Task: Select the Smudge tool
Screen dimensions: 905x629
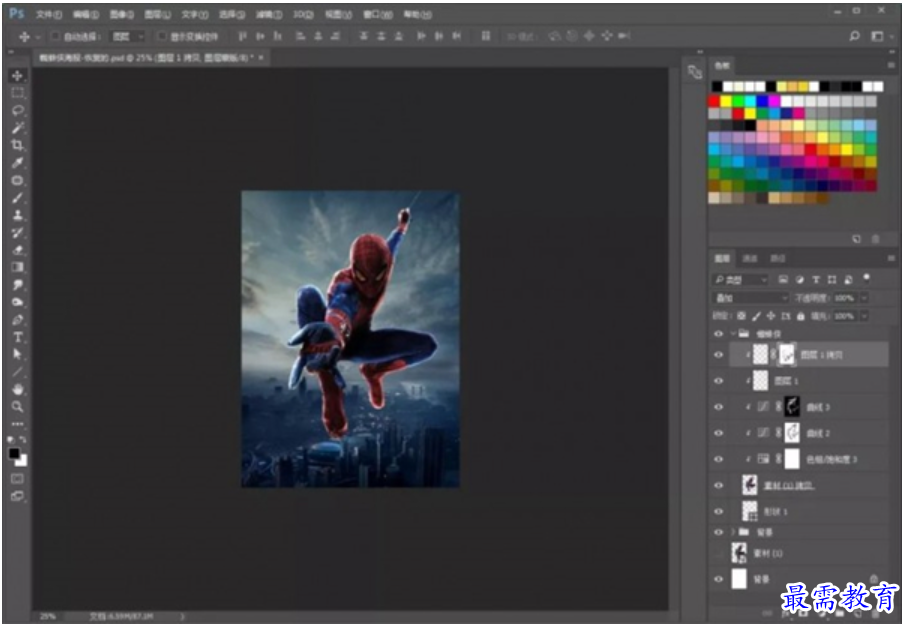Action: [x=17, y=284]
